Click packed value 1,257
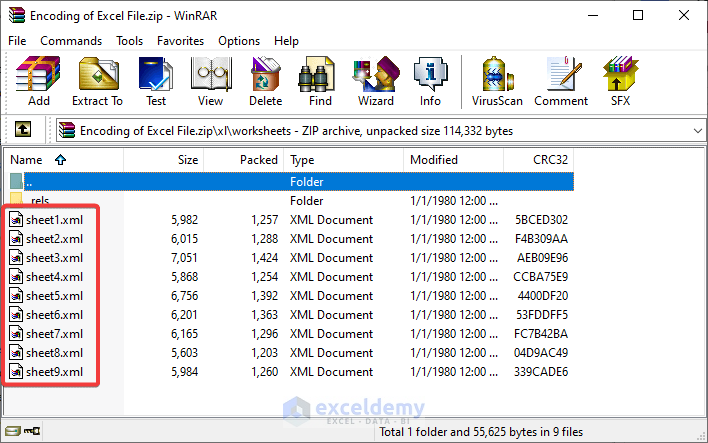Image resolution: width=708 pixels, height=443 pixels. click(265, 220)
